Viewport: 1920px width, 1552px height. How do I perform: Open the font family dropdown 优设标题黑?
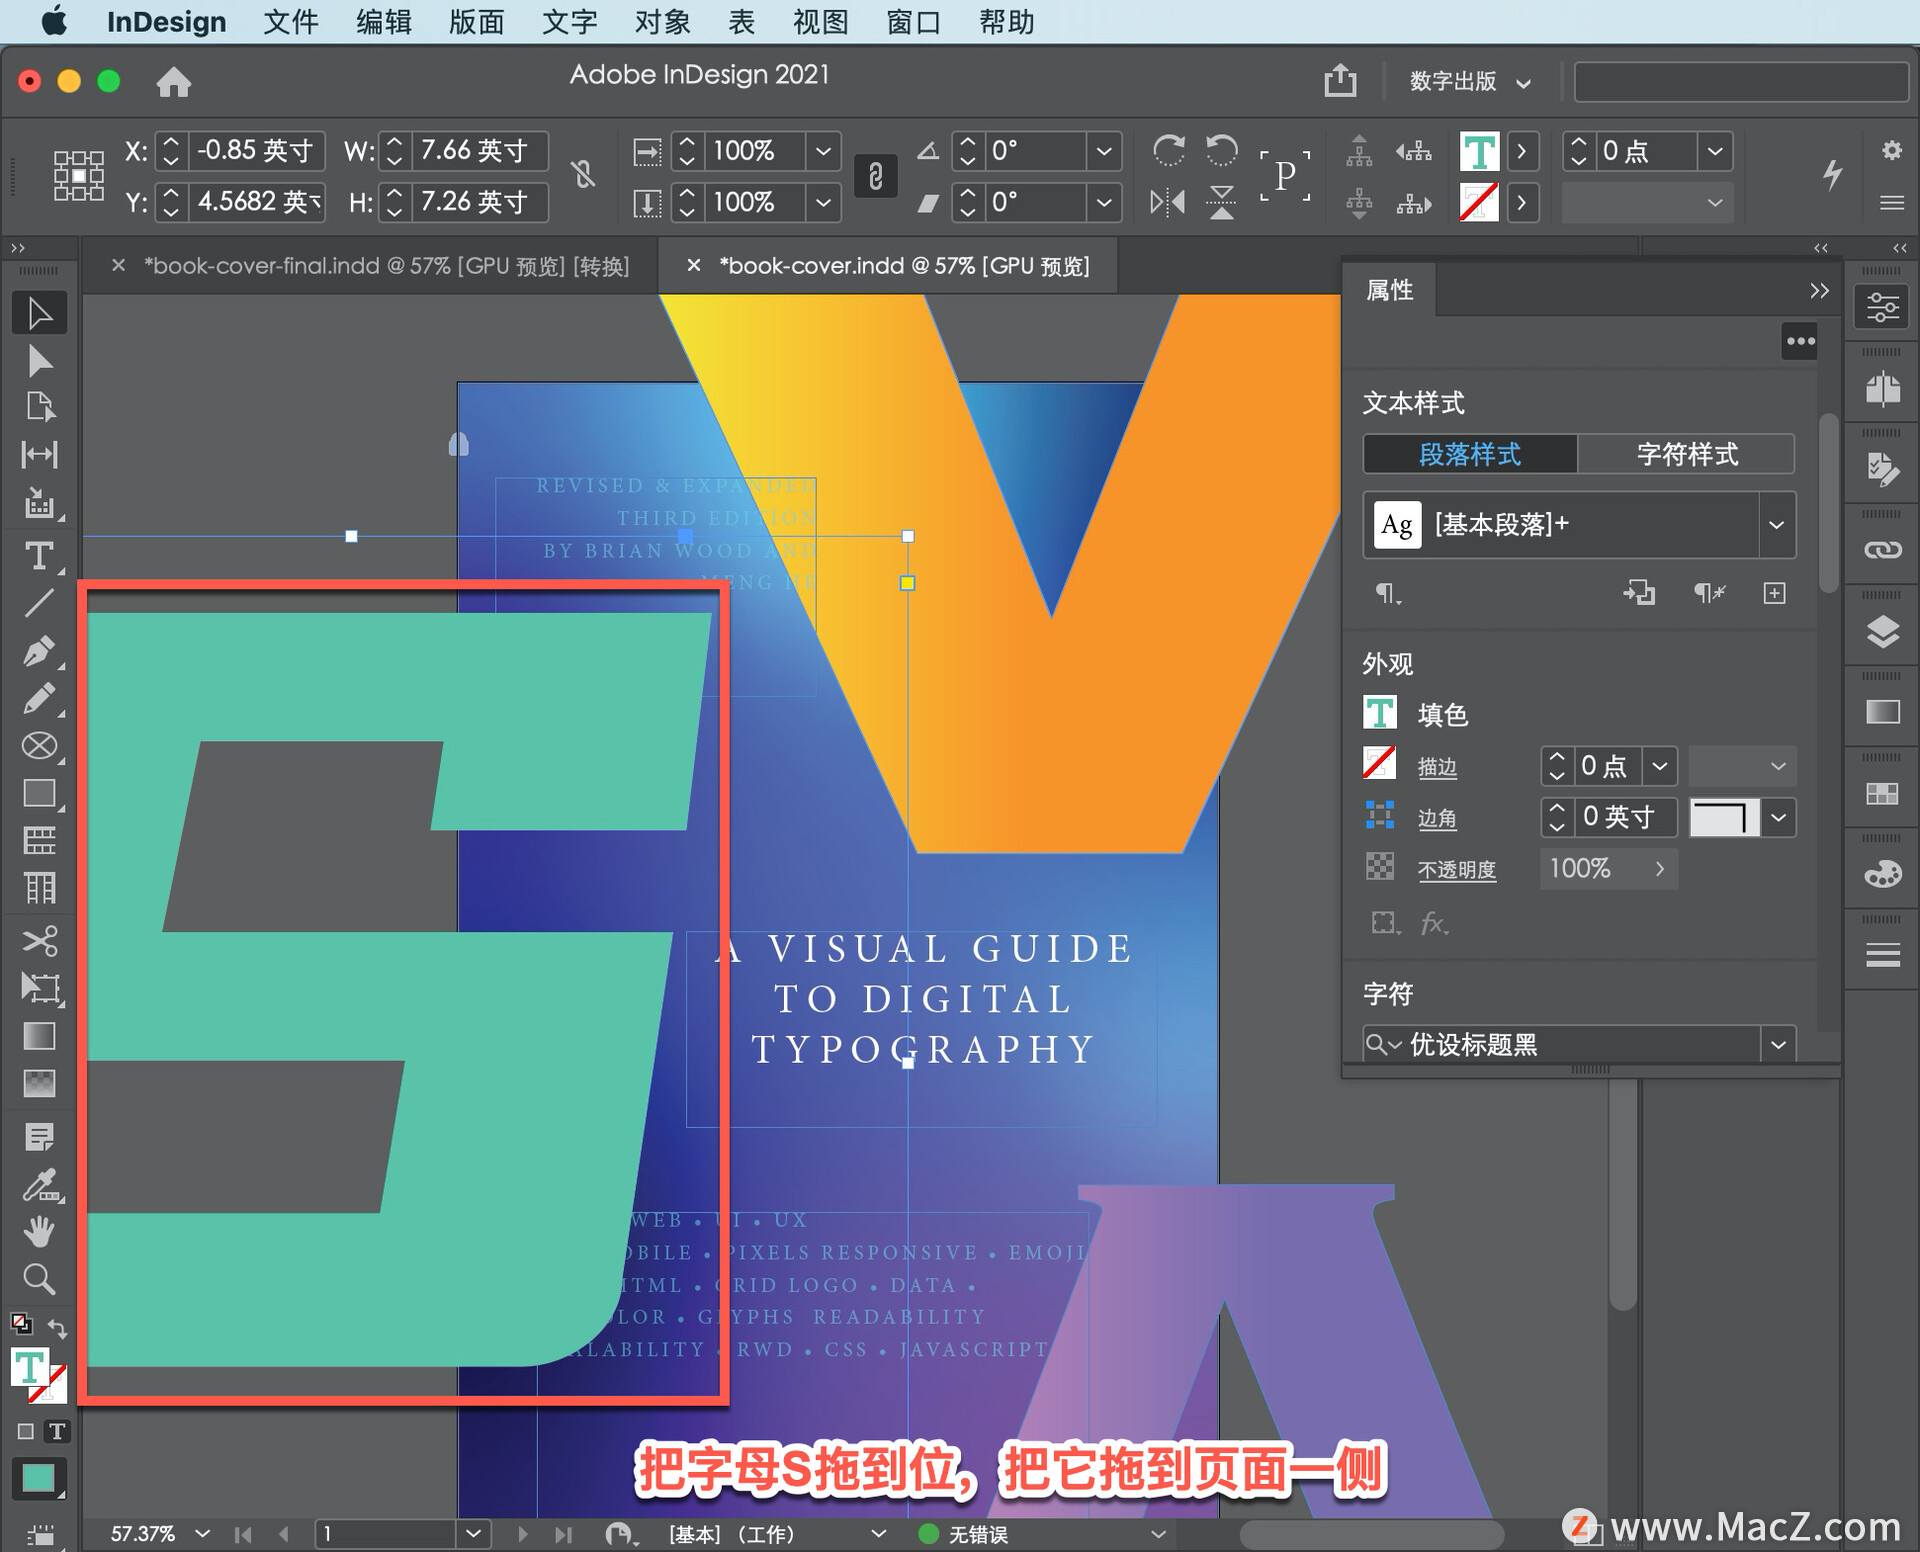(1777, 1045)
